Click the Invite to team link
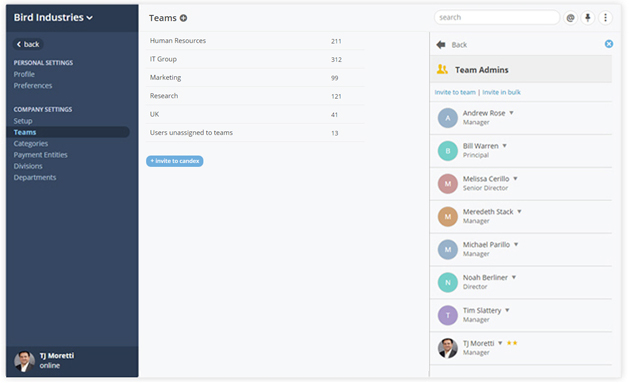The image size is (629, 383). pos(455,92)
